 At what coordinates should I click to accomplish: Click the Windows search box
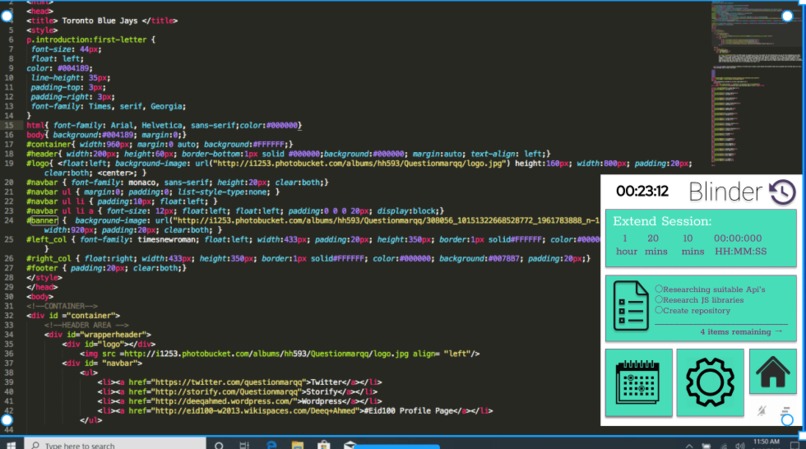point(116,444)
